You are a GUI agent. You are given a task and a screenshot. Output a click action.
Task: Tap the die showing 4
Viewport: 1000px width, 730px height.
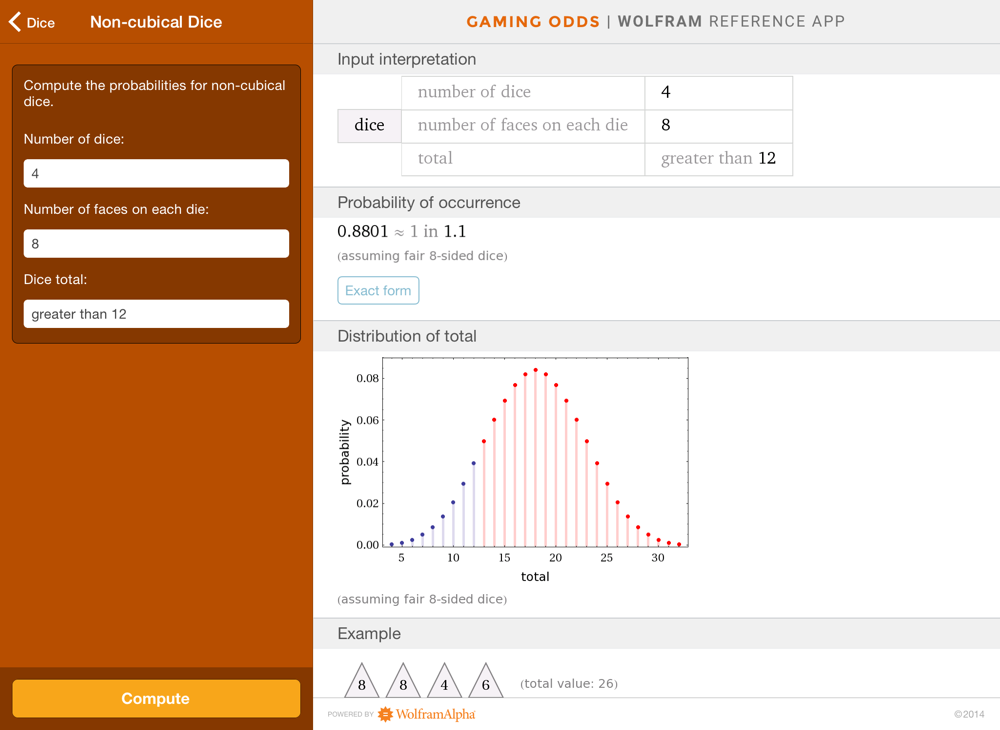click(445, 680)
